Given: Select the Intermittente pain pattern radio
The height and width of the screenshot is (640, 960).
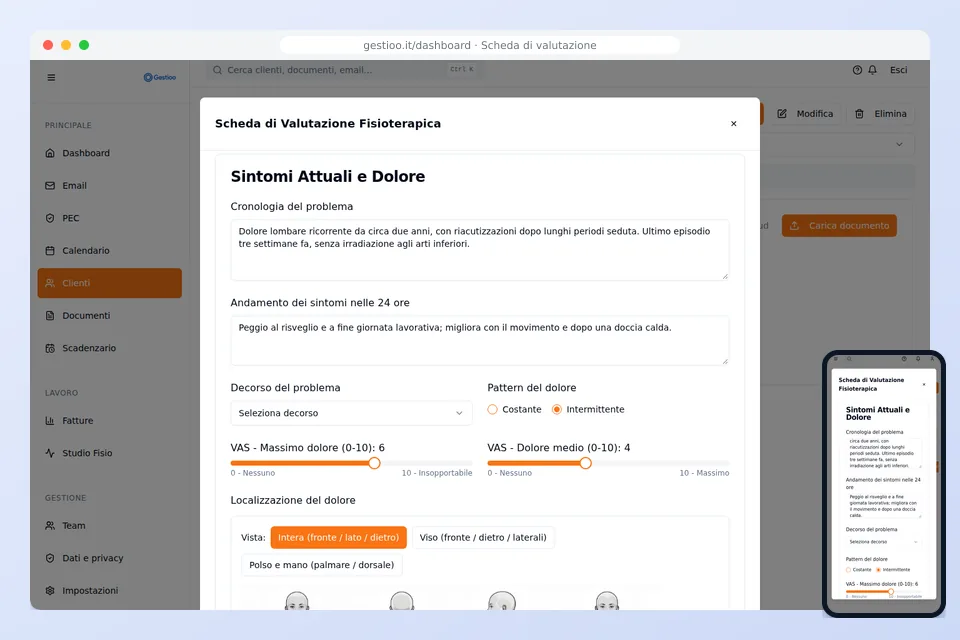Looking at the screenshot, I should (557, 410).
